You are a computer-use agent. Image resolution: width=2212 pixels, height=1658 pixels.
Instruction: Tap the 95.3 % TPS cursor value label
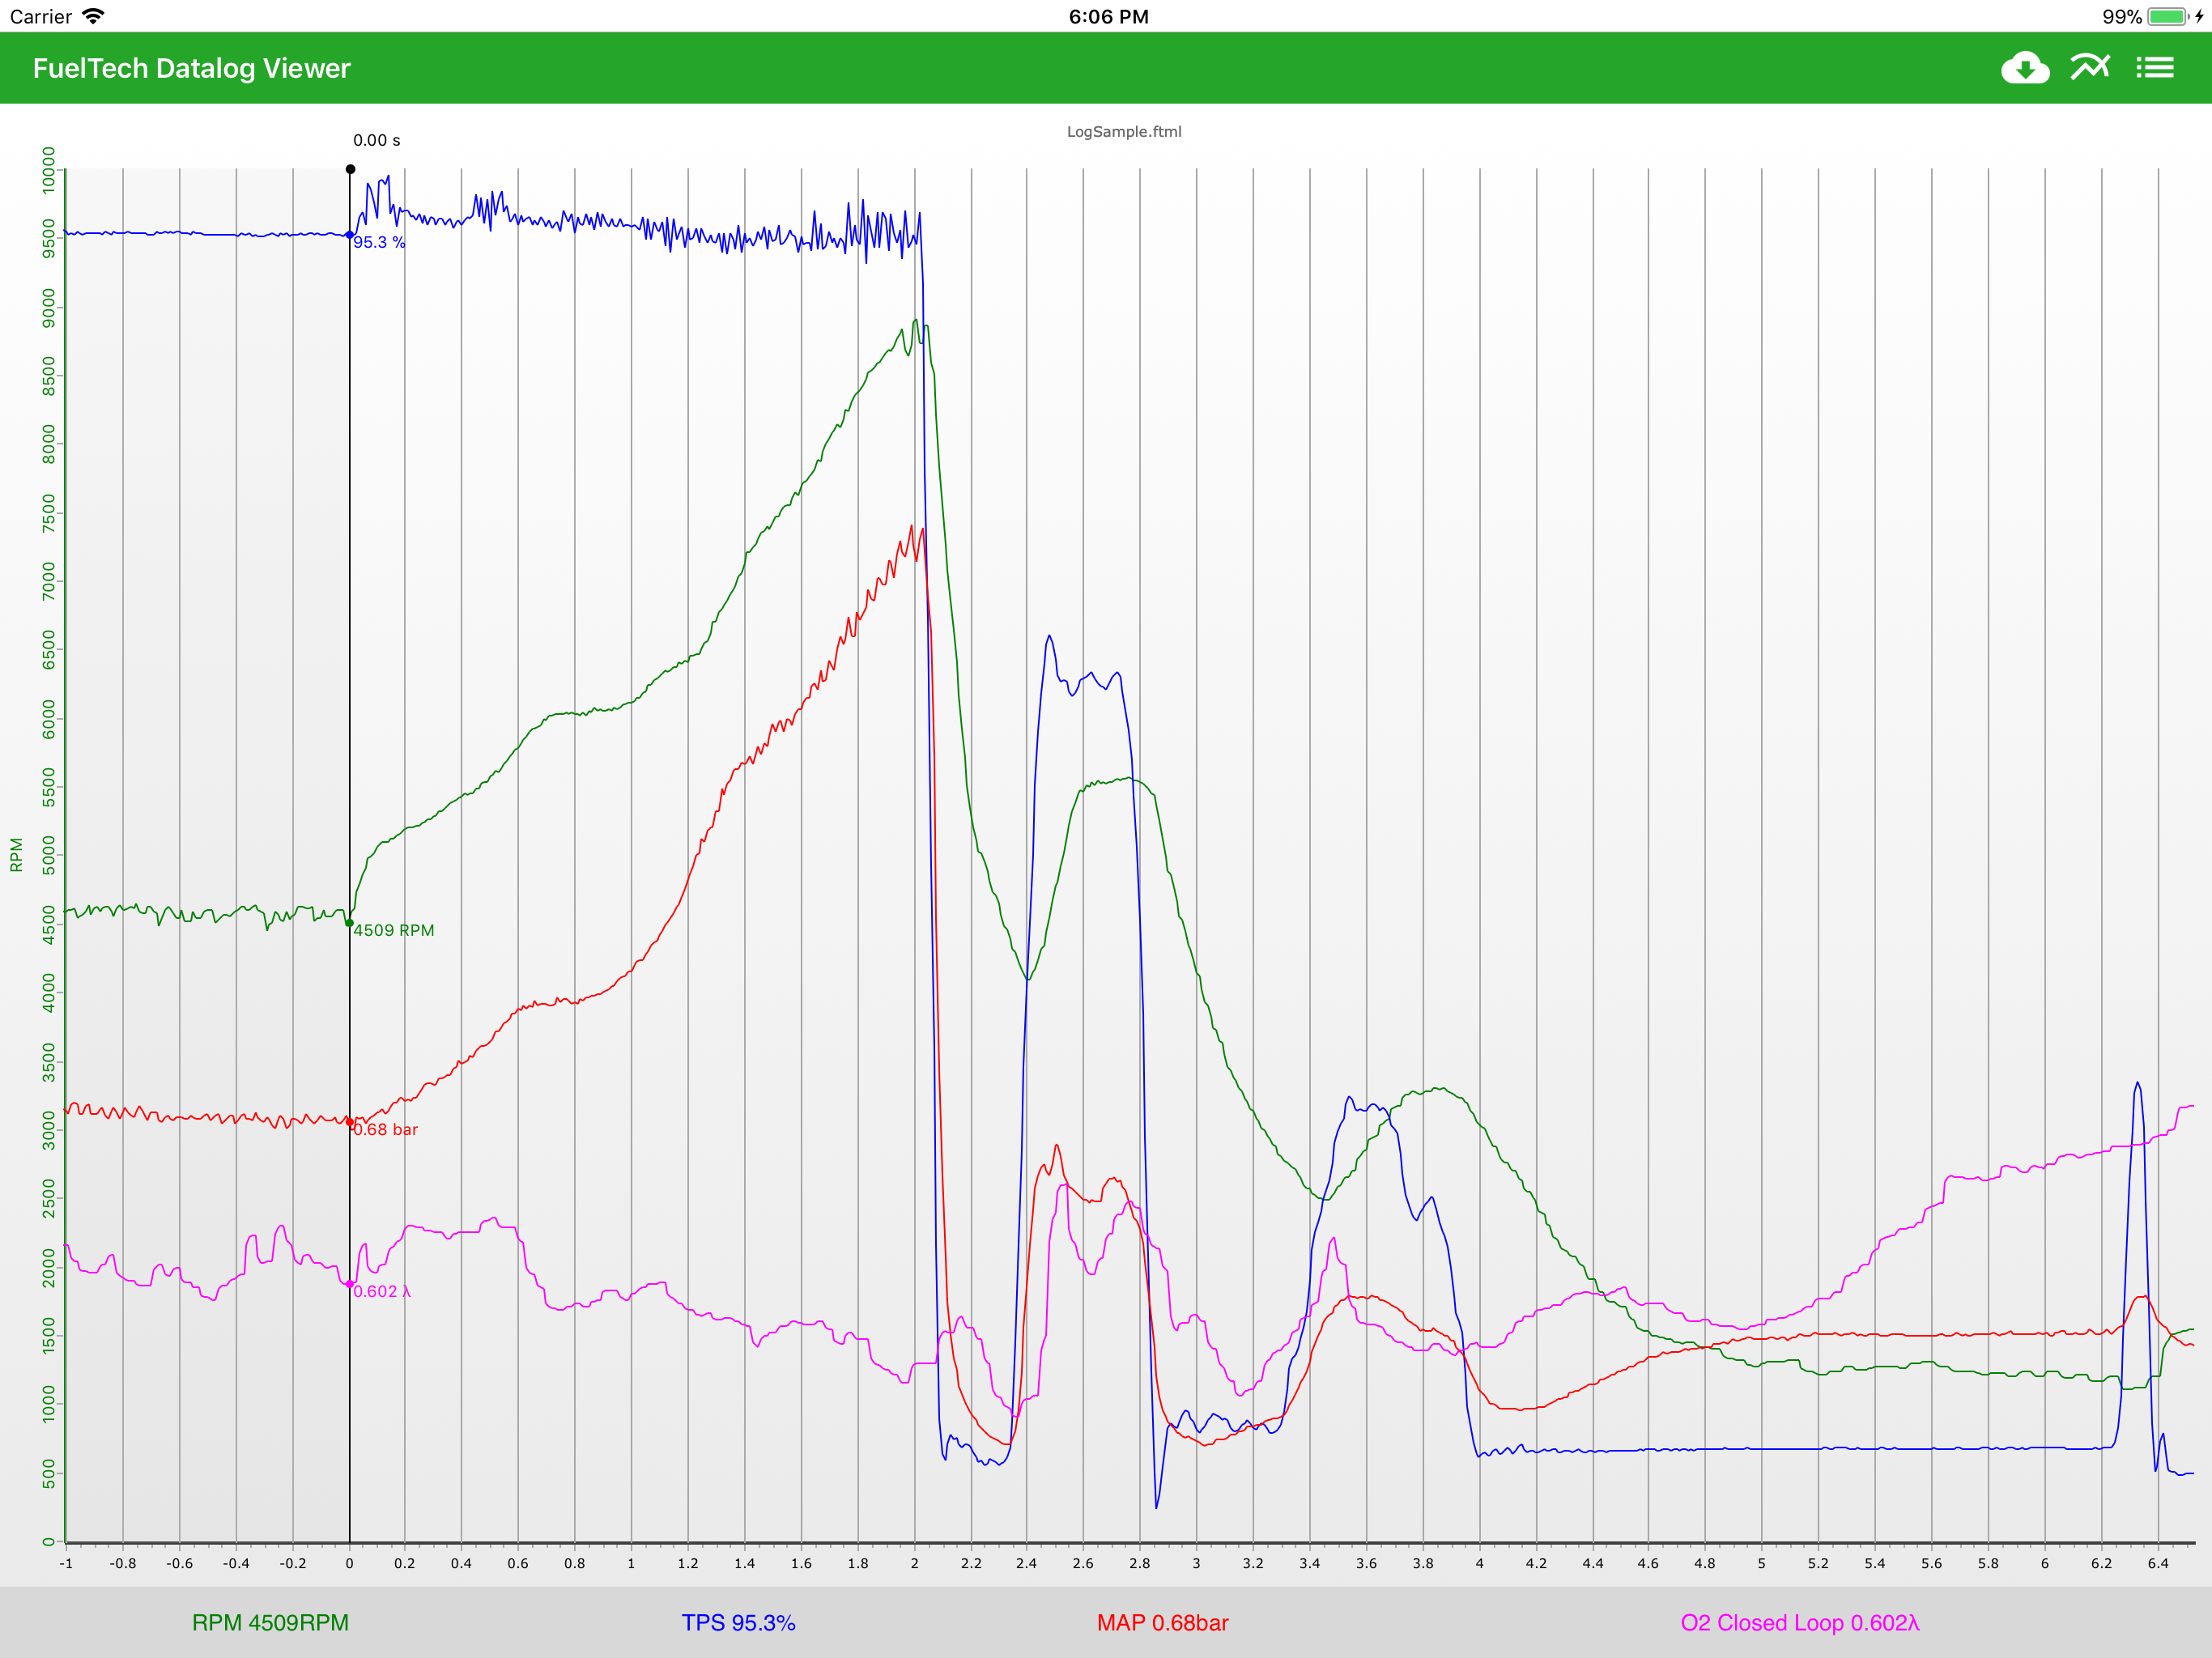point(379,243)
